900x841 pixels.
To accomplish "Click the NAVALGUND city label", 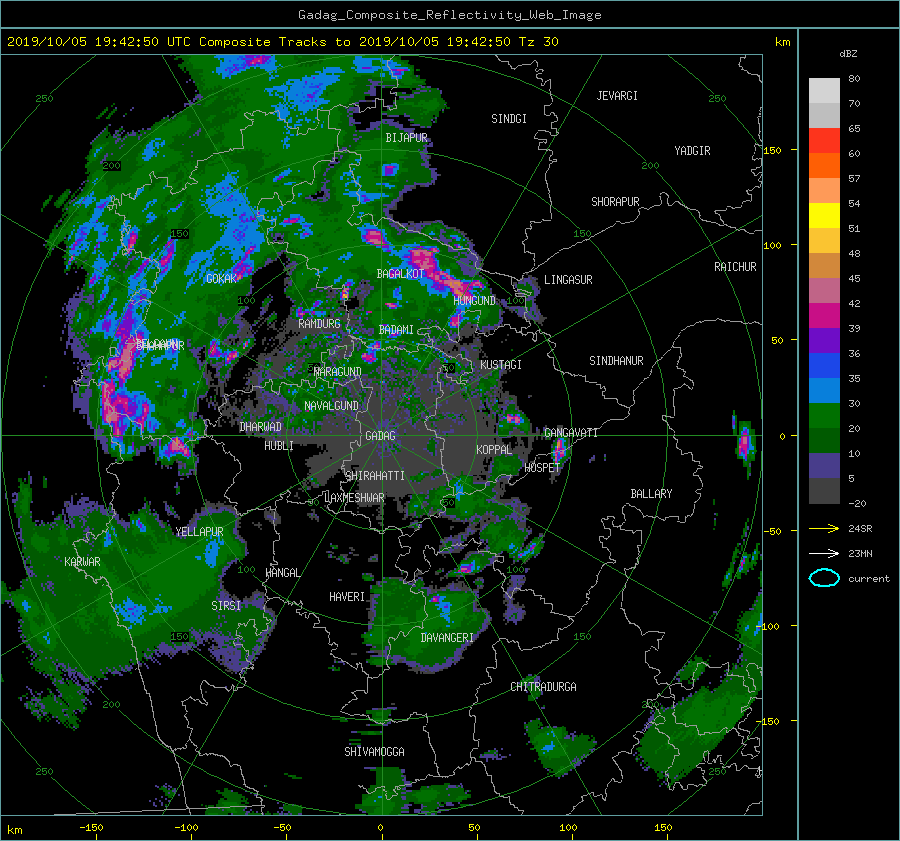I will 331,406.
